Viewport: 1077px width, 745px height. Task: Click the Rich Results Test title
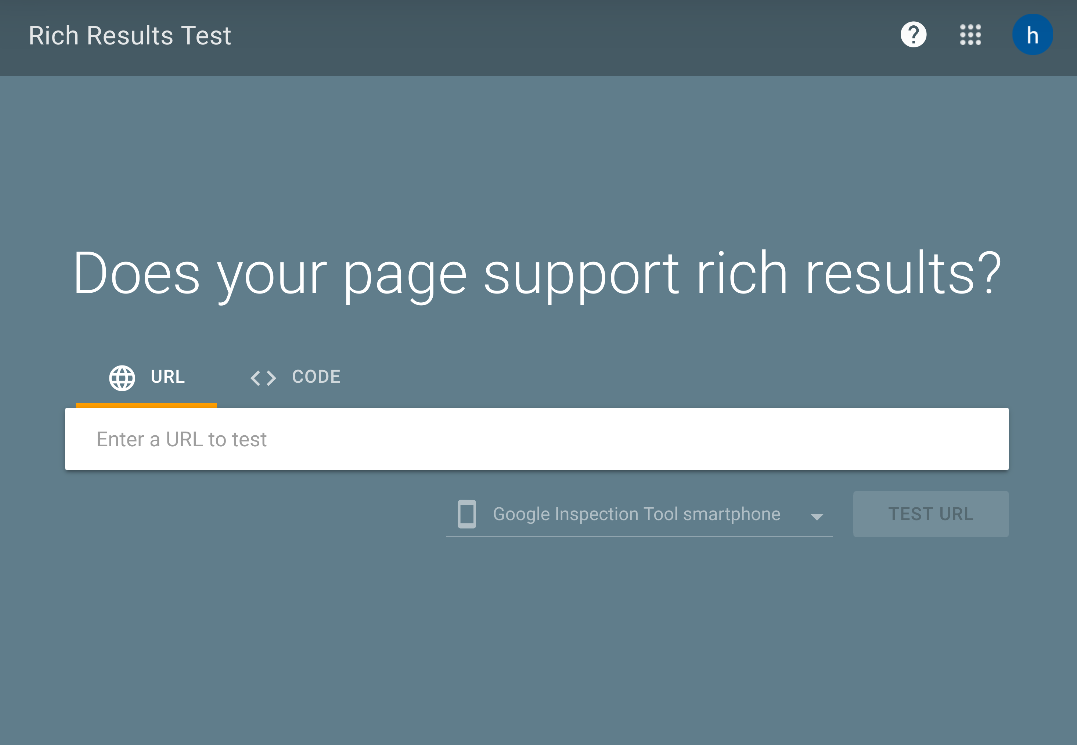tap(130, 36)
